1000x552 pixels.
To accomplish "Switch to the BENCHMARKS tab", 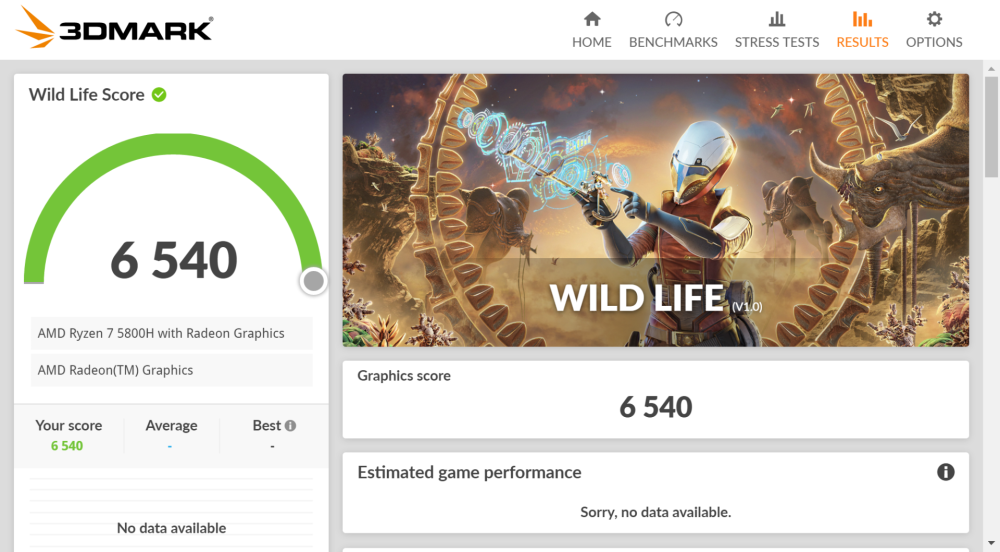I will [x=673, y=42].
